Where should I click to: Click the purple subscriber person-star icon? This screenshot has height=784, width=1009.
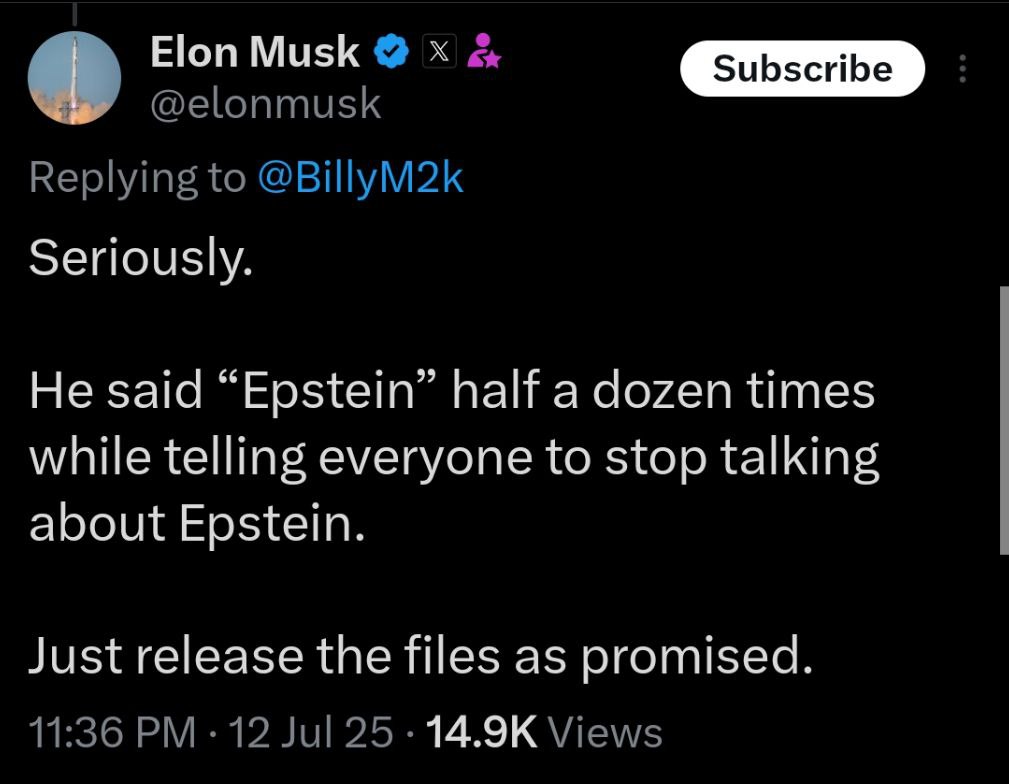click(x=483, y=51)
